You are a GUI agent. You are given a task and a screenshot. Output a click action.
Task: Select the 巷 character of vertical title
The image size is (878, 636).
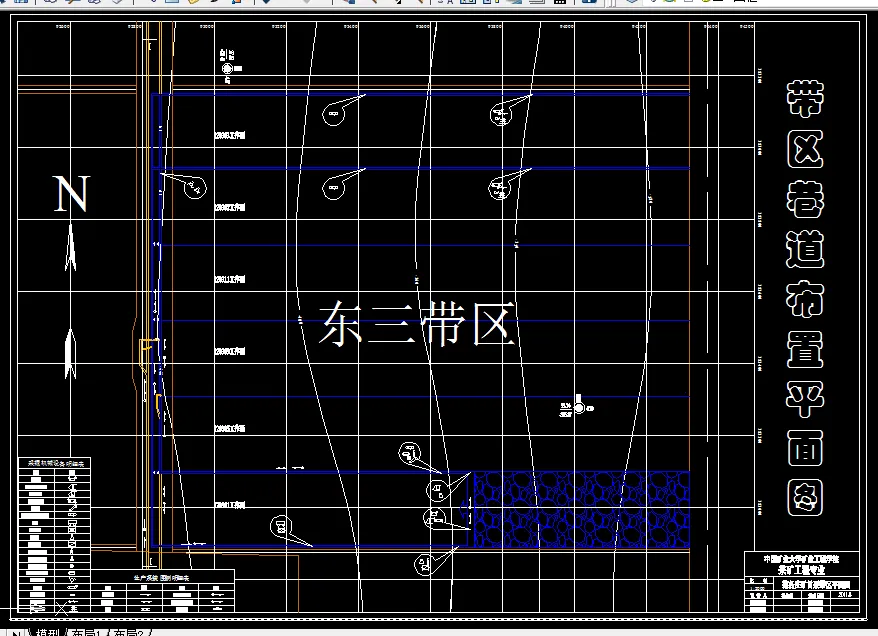[805, 199]
